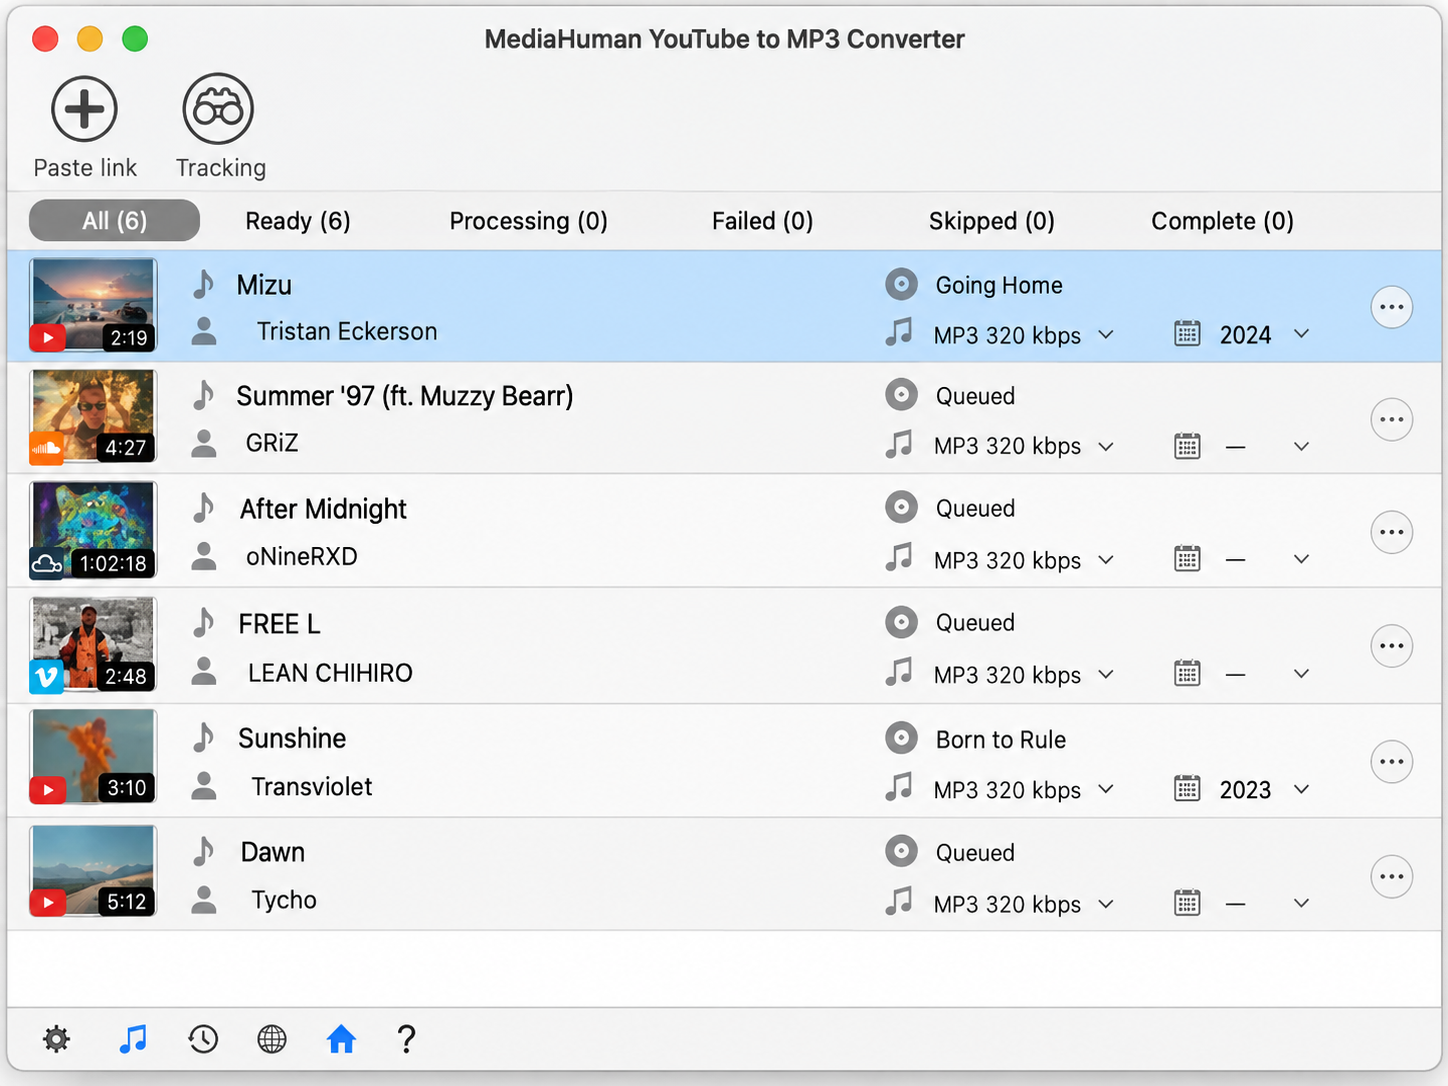1448x1086 pixels.
Task: Switch to the Complete (0) tab
Action: [x=1222, y=221]
